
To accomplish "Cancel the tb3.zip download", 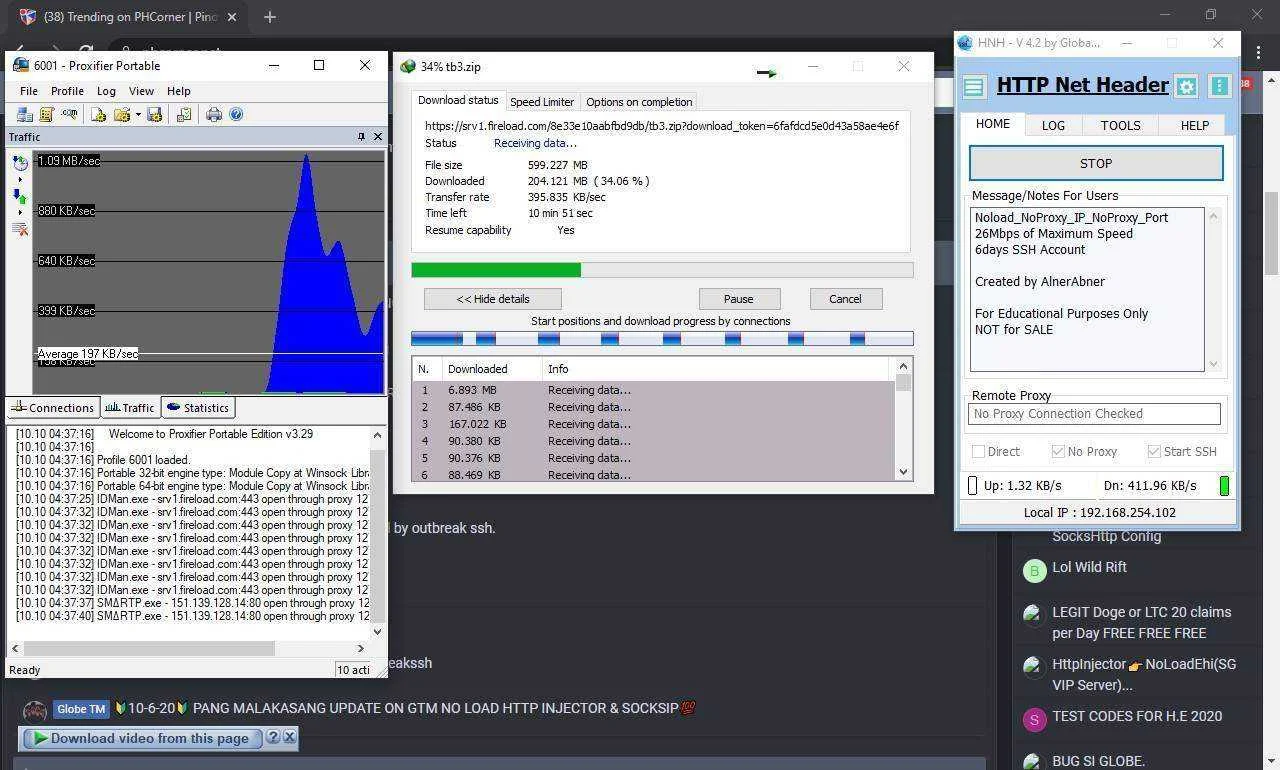I will click(x=845, y=299).
